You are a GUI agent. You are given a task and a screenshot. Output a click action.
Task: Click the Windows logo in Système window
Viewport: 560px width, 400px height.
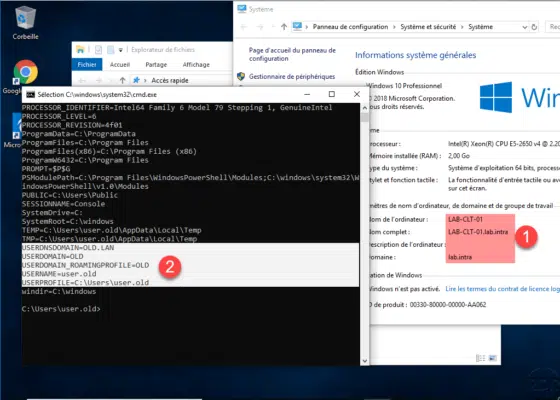[496, 97]
